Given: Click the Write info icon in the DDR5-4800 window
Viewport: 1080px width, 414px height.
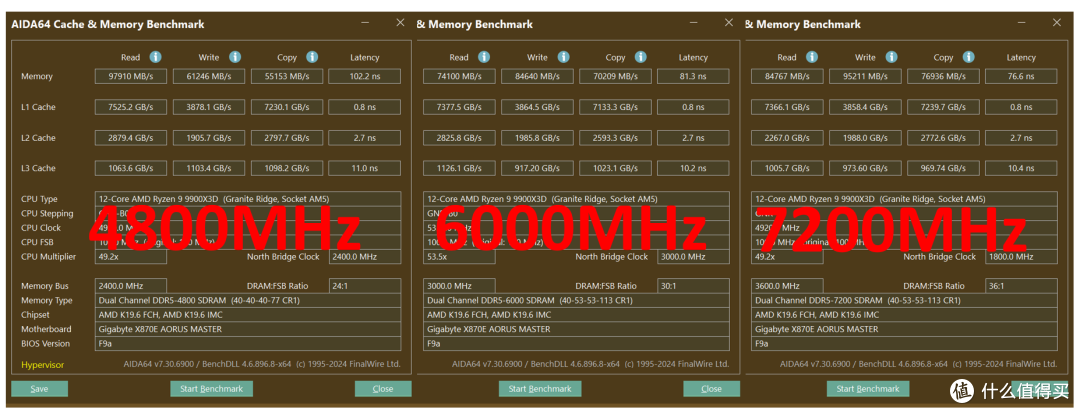Looking at the screenshot, I should (235, 57).
